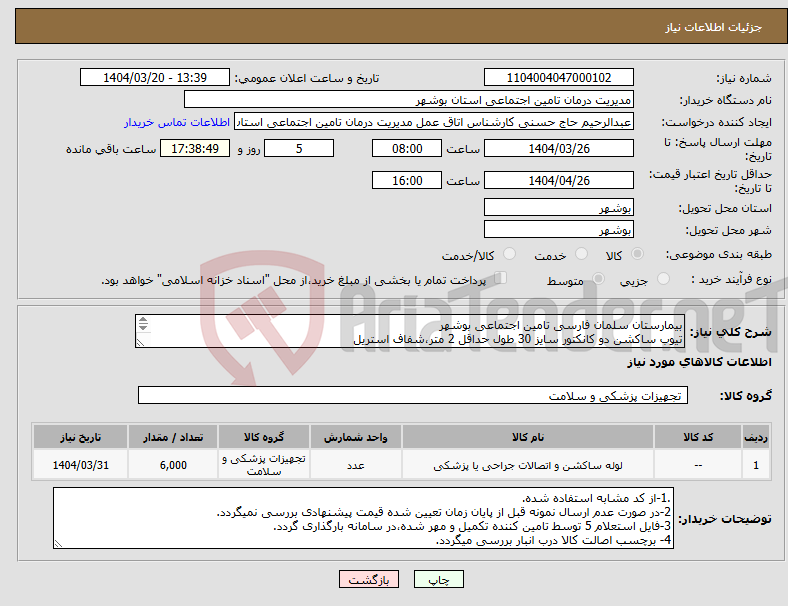Screen dimensions: 788x606
Task: Click the description scroll up arrow
Action: [x=143, y=320]
